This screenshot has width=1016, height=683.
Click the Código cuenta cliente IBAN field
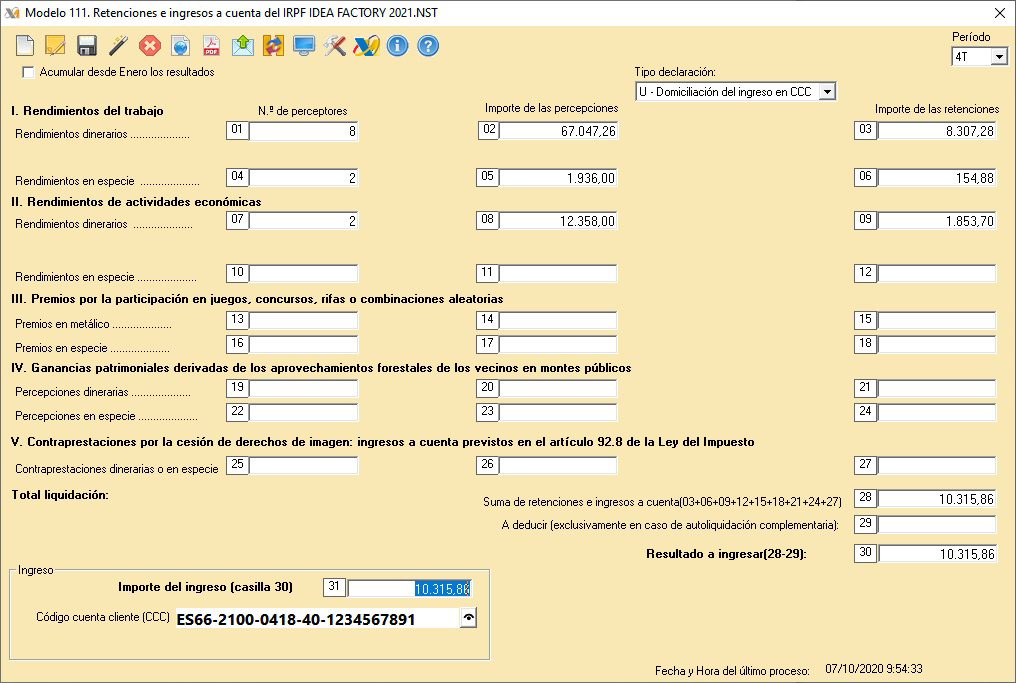(x=318, y=619)
